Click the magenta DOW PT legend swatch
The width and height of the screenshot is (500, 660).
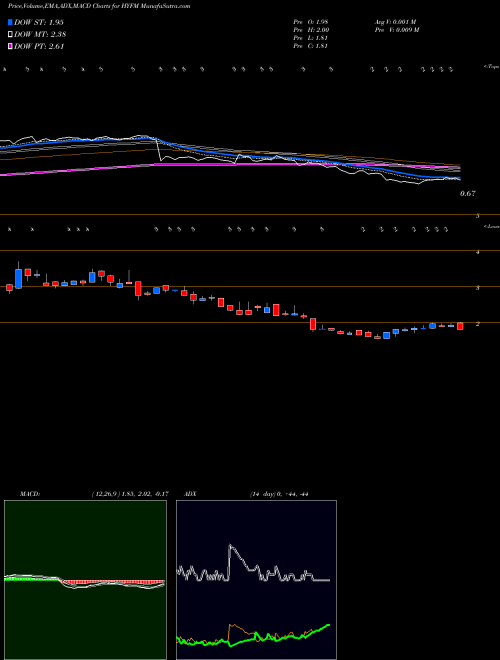click(x=10, y=47)
